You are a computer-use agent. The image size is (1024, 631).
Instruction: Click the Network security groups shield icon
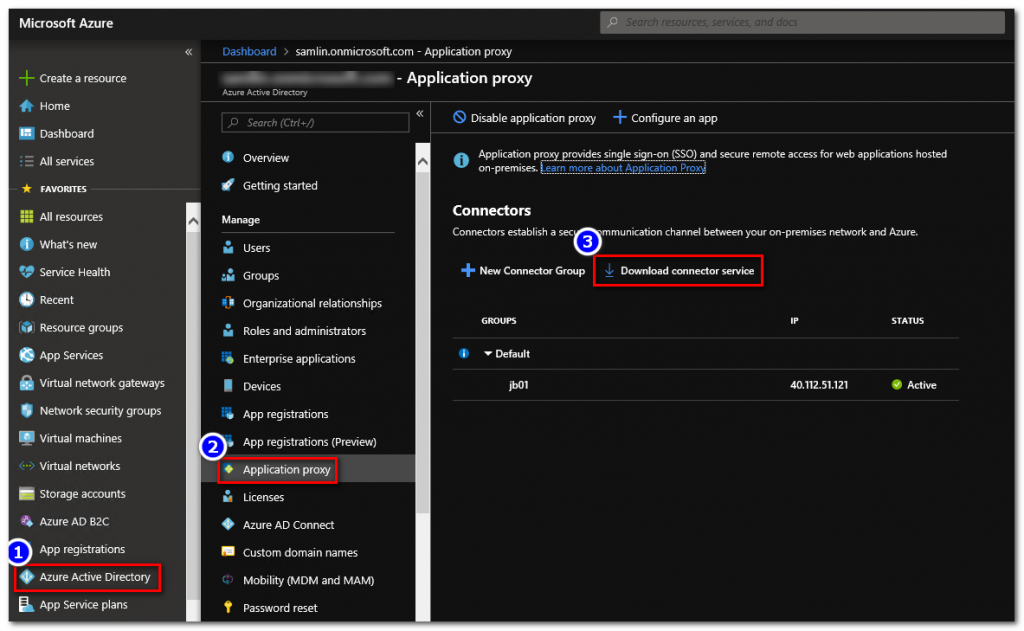[x=26, y=411]
